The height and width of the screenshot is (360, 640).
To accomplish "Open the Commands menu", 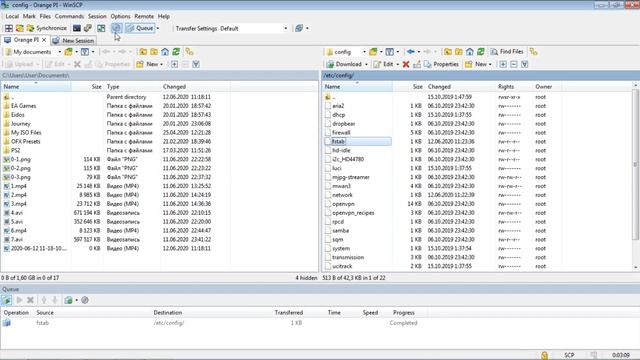I will tap(69, 16).
